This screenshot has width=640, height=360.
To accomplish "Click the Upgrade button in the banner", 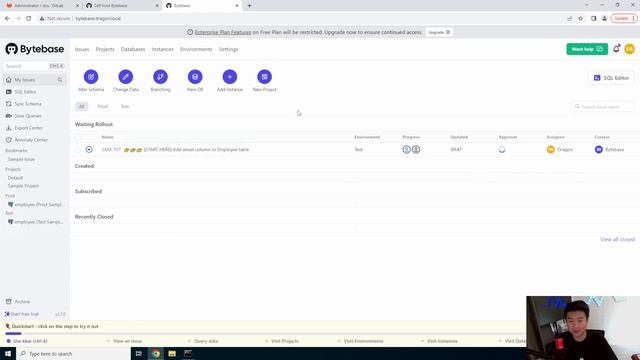I will [439, 32].
